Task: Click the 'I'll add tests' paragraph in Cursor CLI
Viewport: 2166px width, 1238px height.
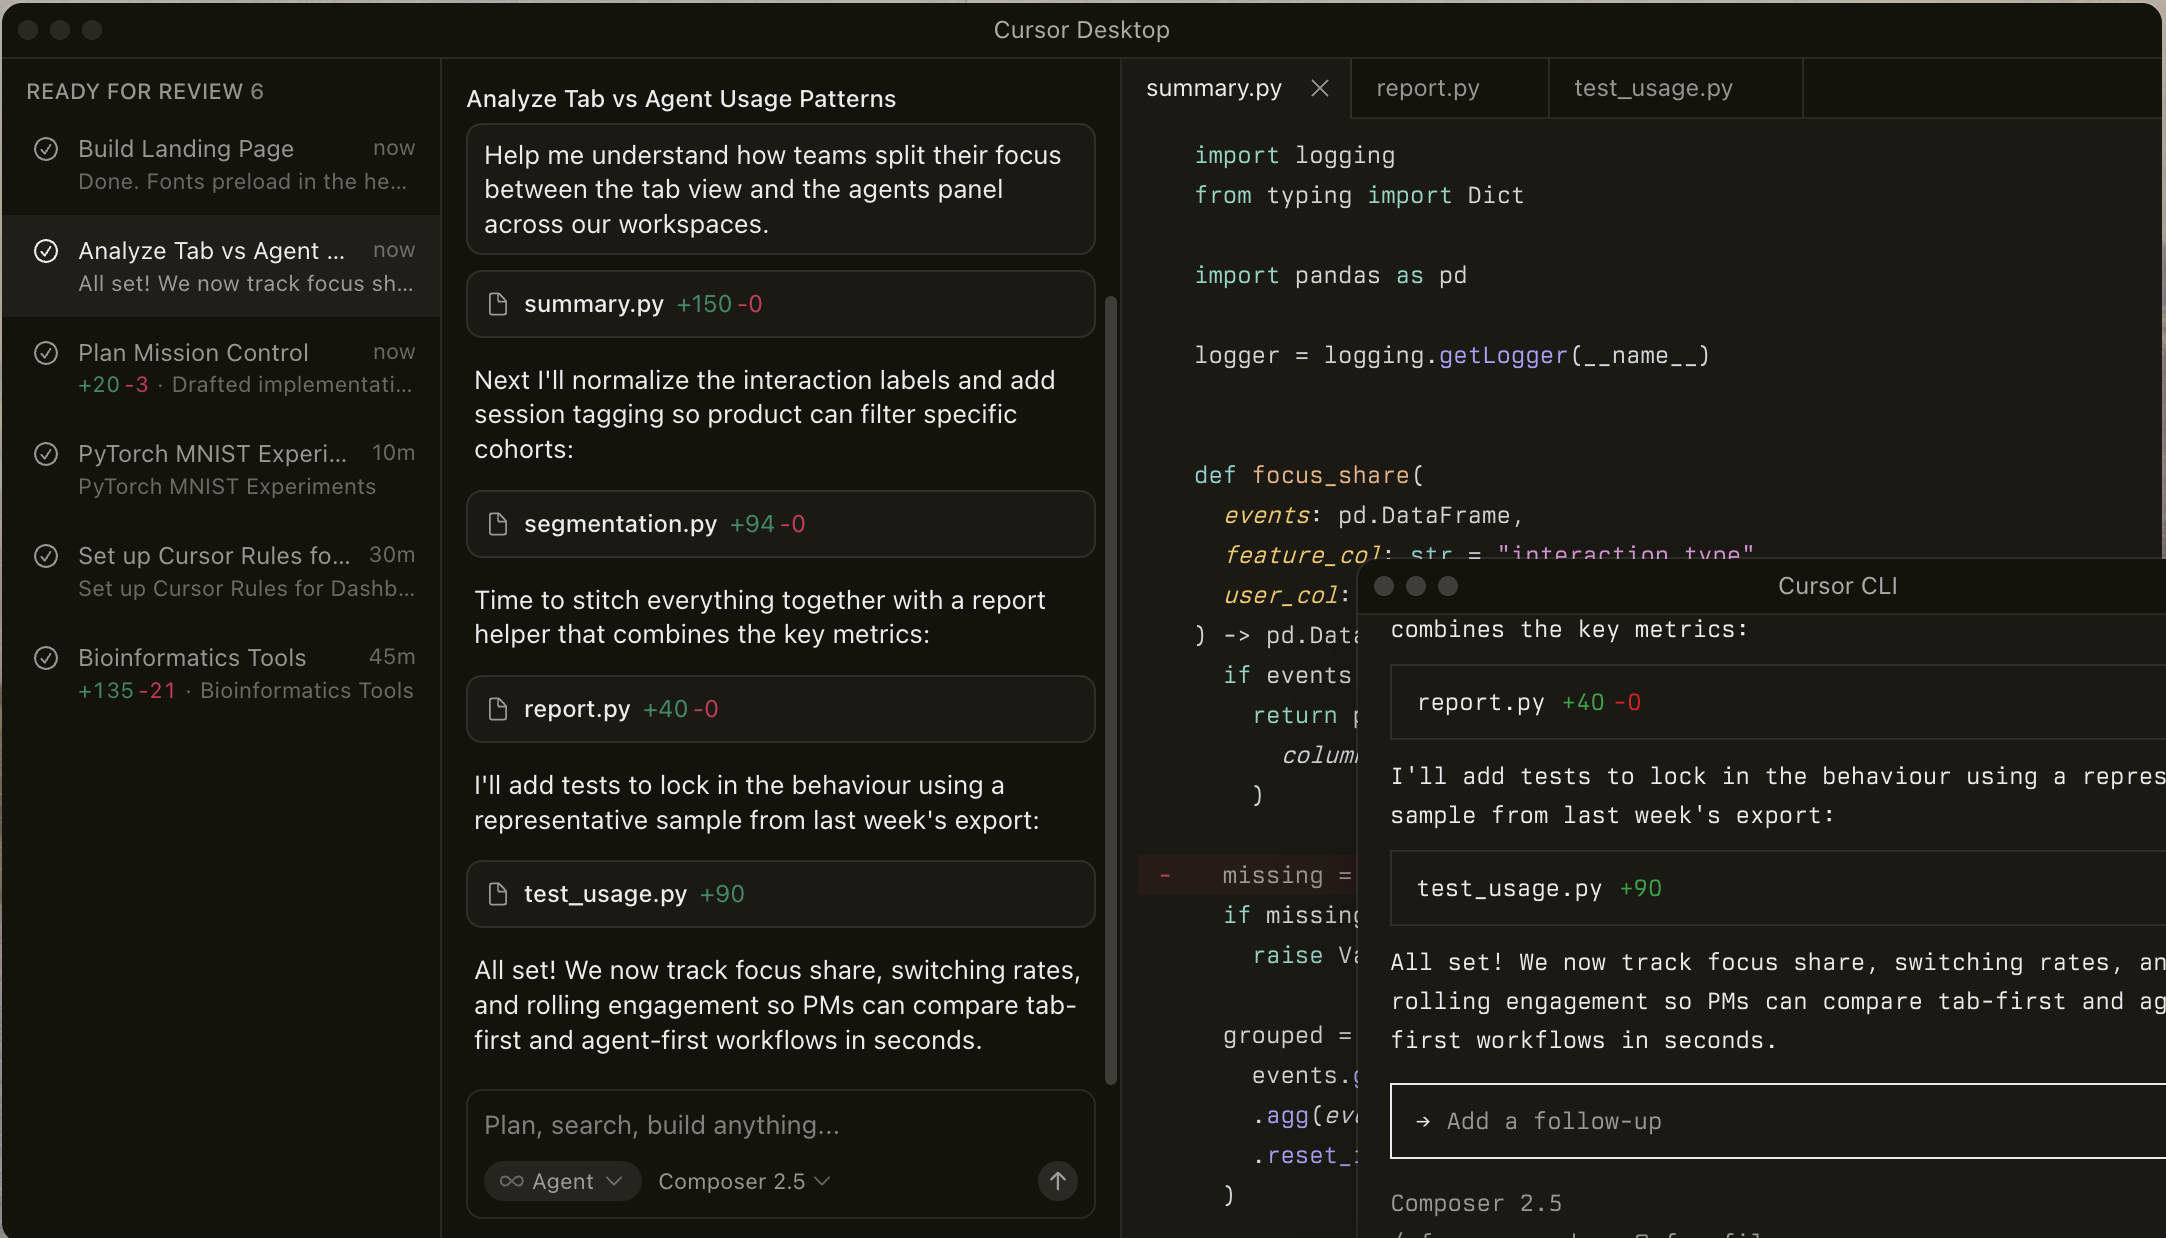Action: click(x=1777, y=795)
